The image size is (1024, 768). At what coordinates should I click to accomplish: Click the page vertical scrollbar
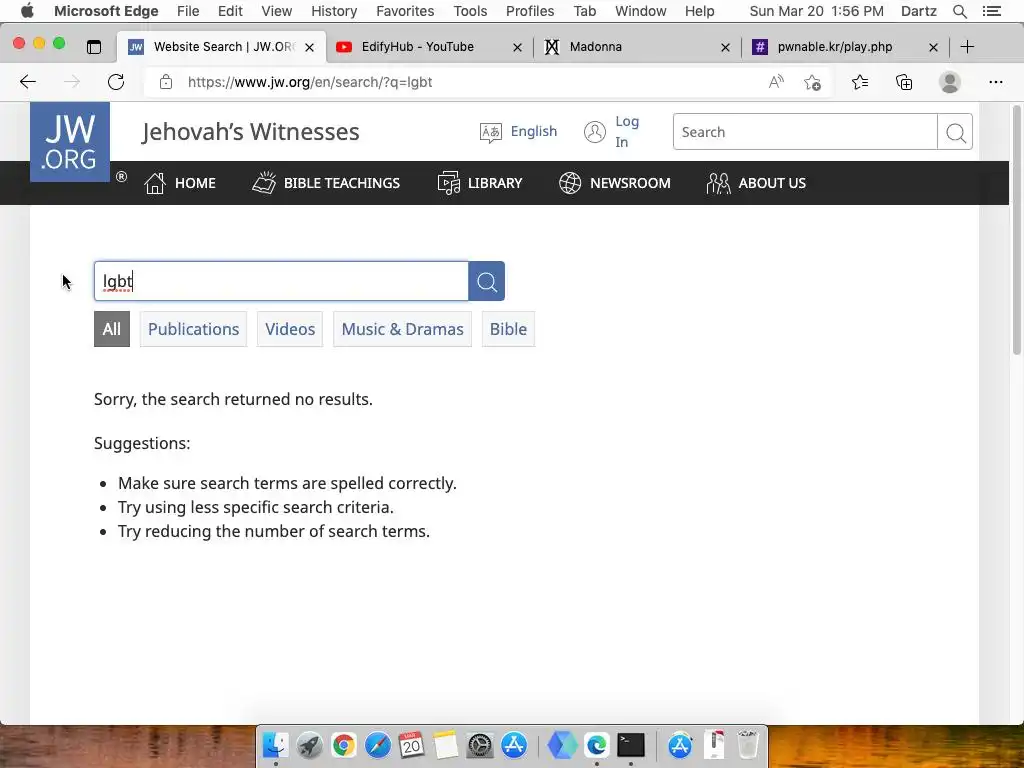click(x=1016, y=230)
